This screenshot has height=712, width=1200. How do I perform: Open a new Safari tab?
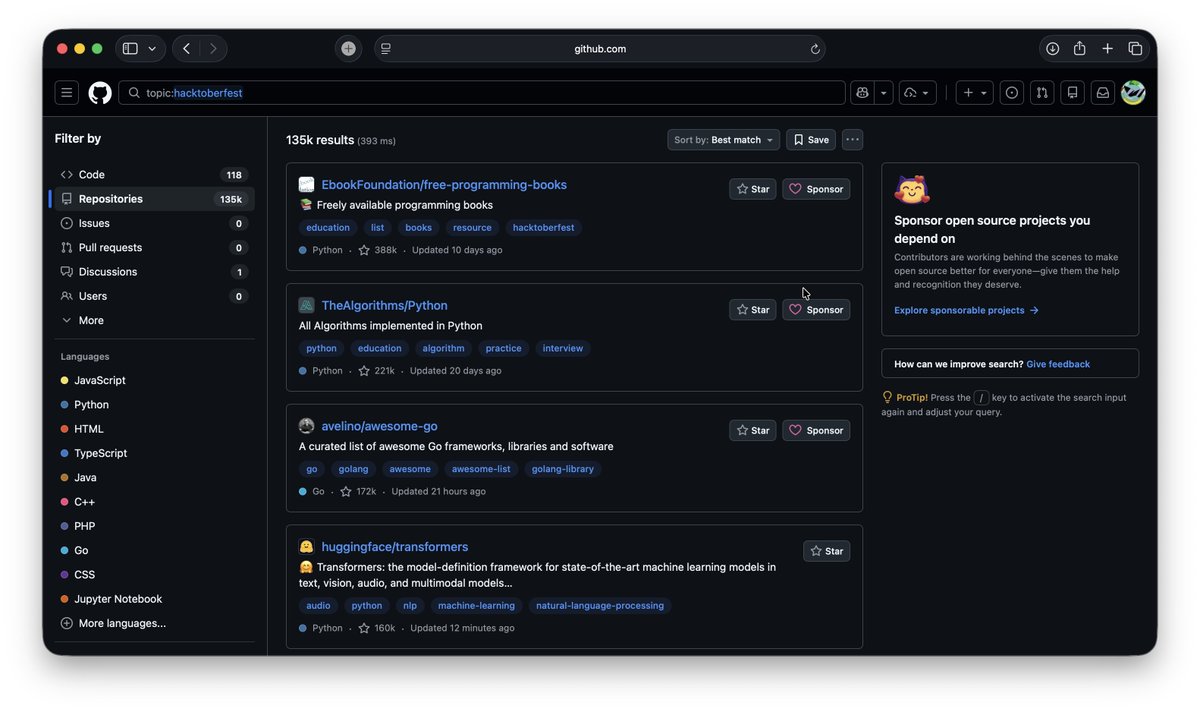click(x=1107, y=48)
